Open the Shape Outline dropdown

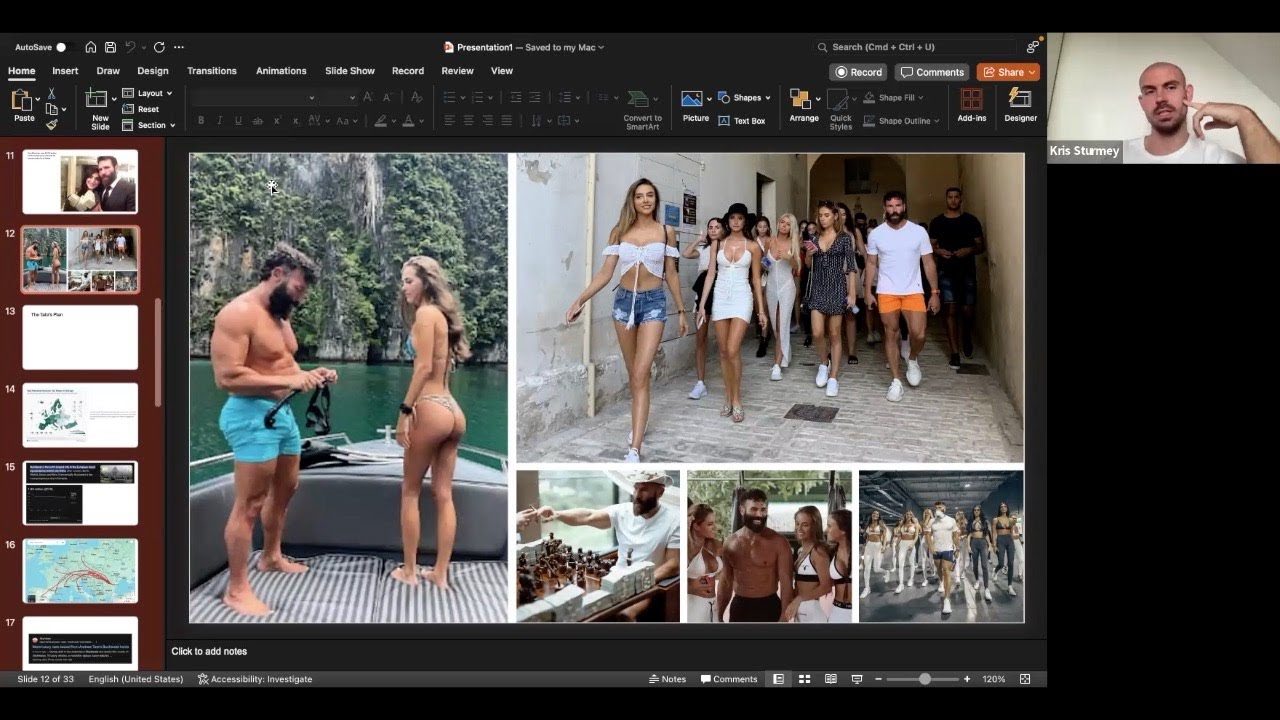(x=901, y=121)
